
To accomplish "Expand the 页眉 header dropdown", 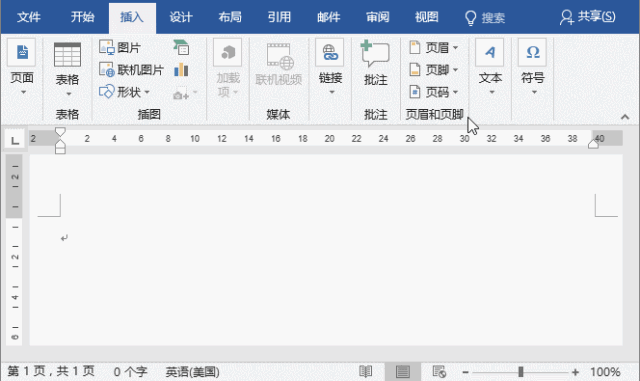I will pyautogui.click(x=456, y=48).
